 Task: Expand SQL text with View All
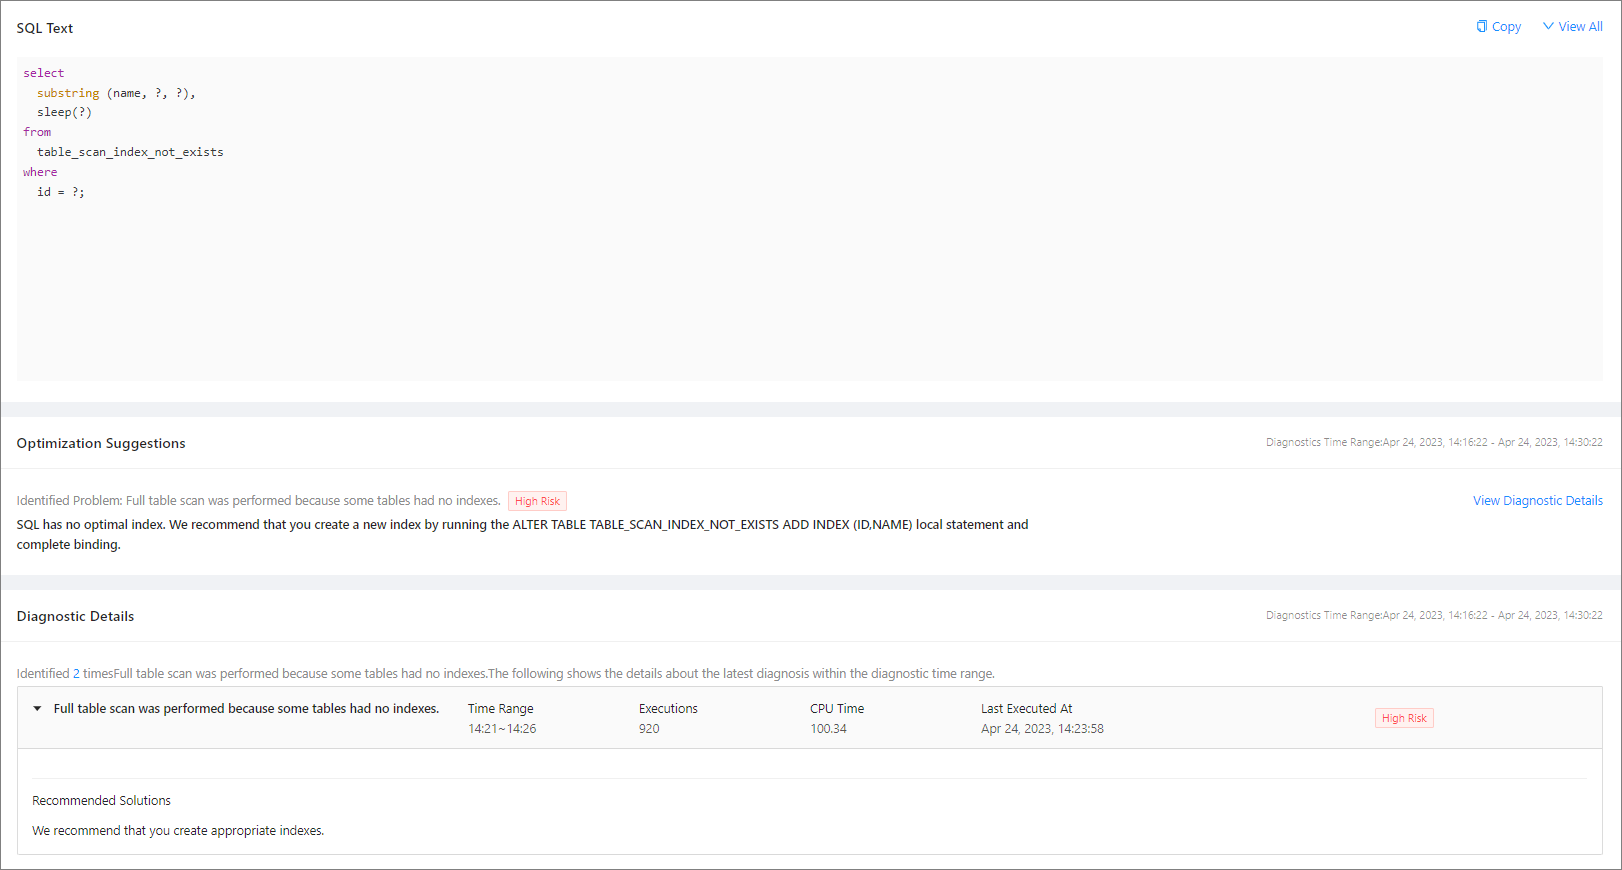pos(1580,27)
